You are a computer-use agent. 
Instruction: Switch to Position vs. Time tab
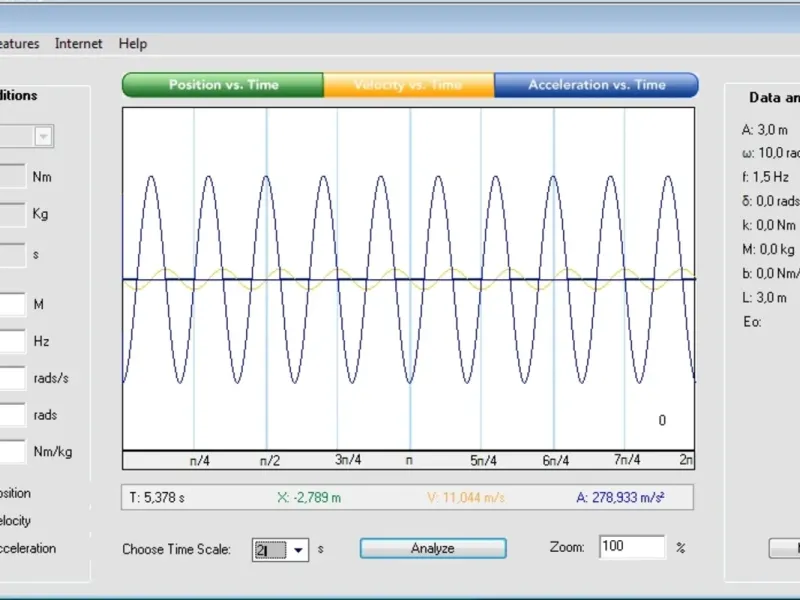pos(223,85)
